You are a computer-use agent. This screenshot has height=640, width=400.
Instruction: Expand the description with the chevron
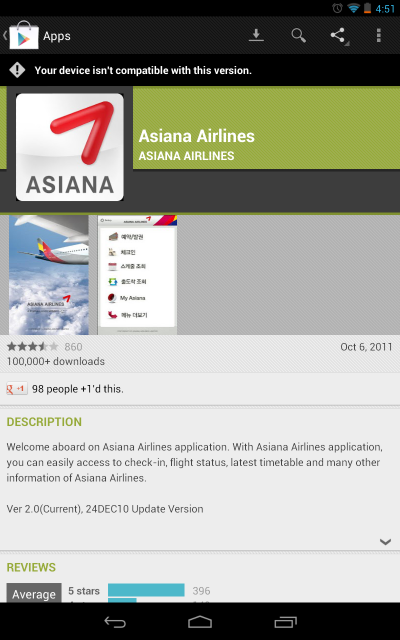click(385, 542)
